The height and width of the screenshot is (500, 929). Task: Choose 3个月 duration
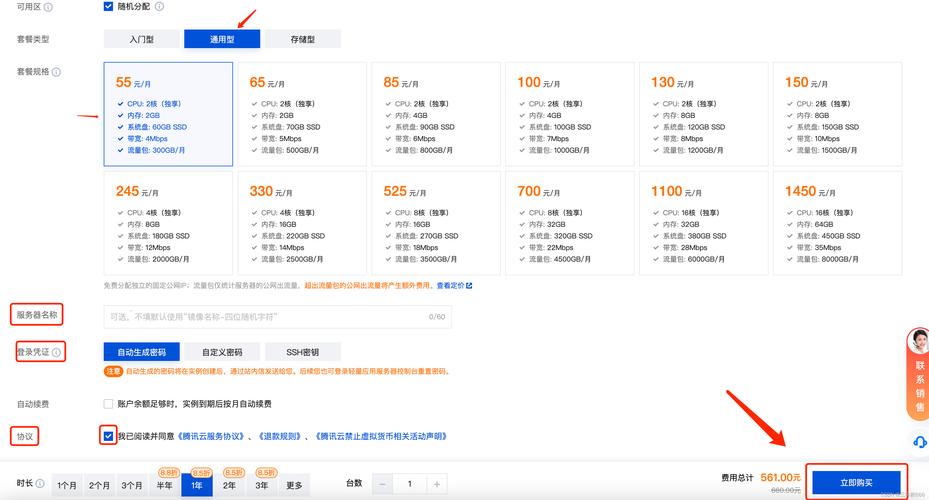pos(132,485)
